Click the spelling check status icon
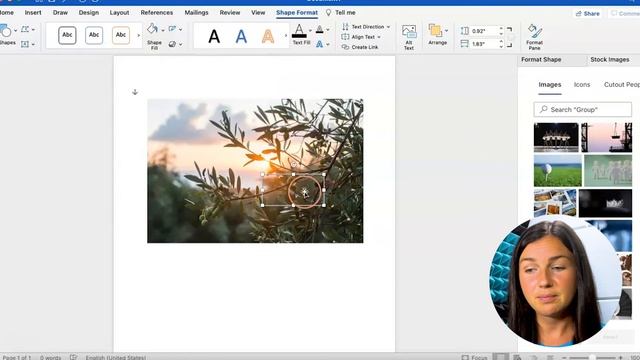The image size is (640, 360). [x=73, y=357]
